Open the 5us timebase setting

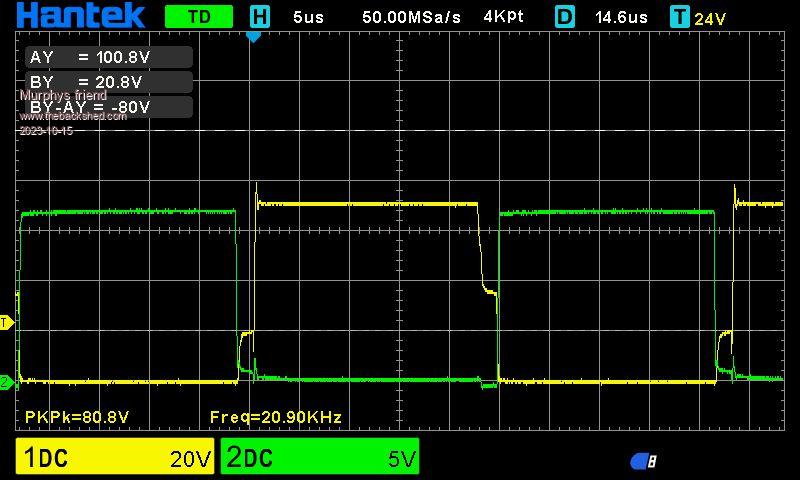coord(308,17)
